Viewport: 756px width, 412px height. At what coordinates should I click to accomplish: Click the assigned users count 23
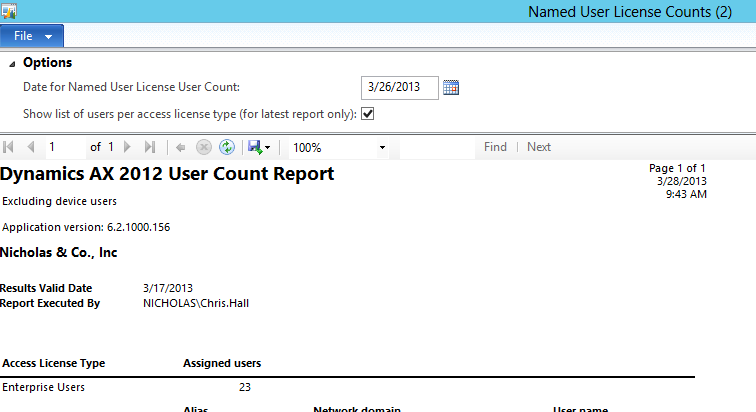pyautogui.click(x=245, y=387)
